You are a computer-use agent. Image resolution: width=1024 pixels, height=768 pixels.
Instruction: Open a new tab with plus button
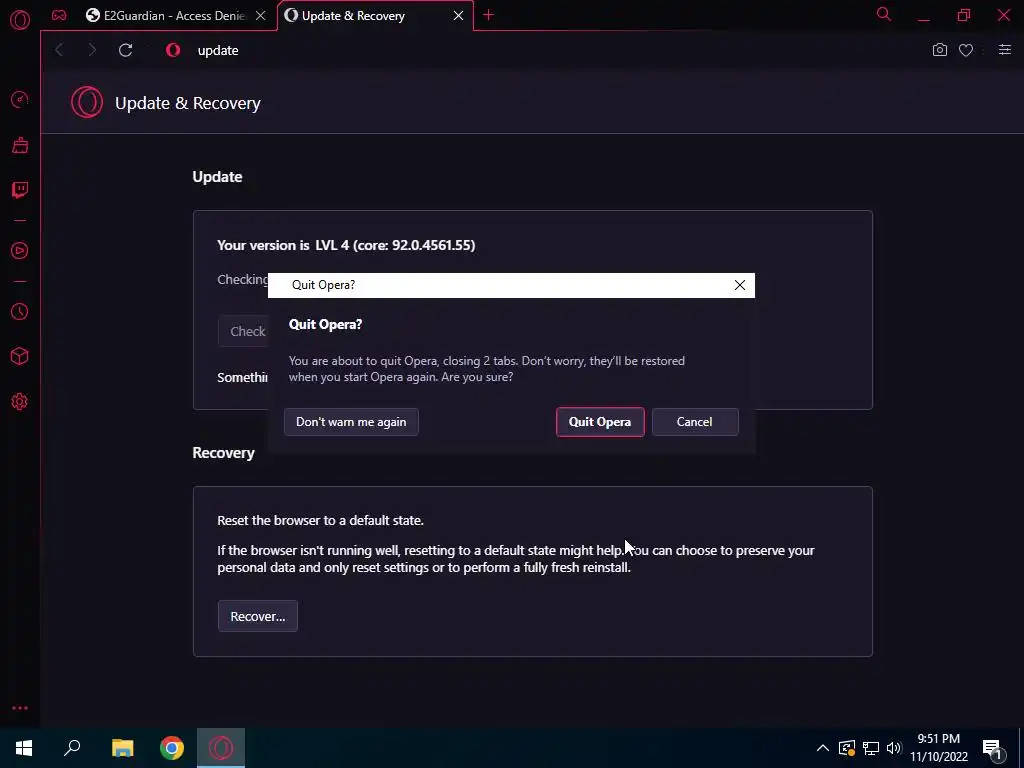coord(488,15)
